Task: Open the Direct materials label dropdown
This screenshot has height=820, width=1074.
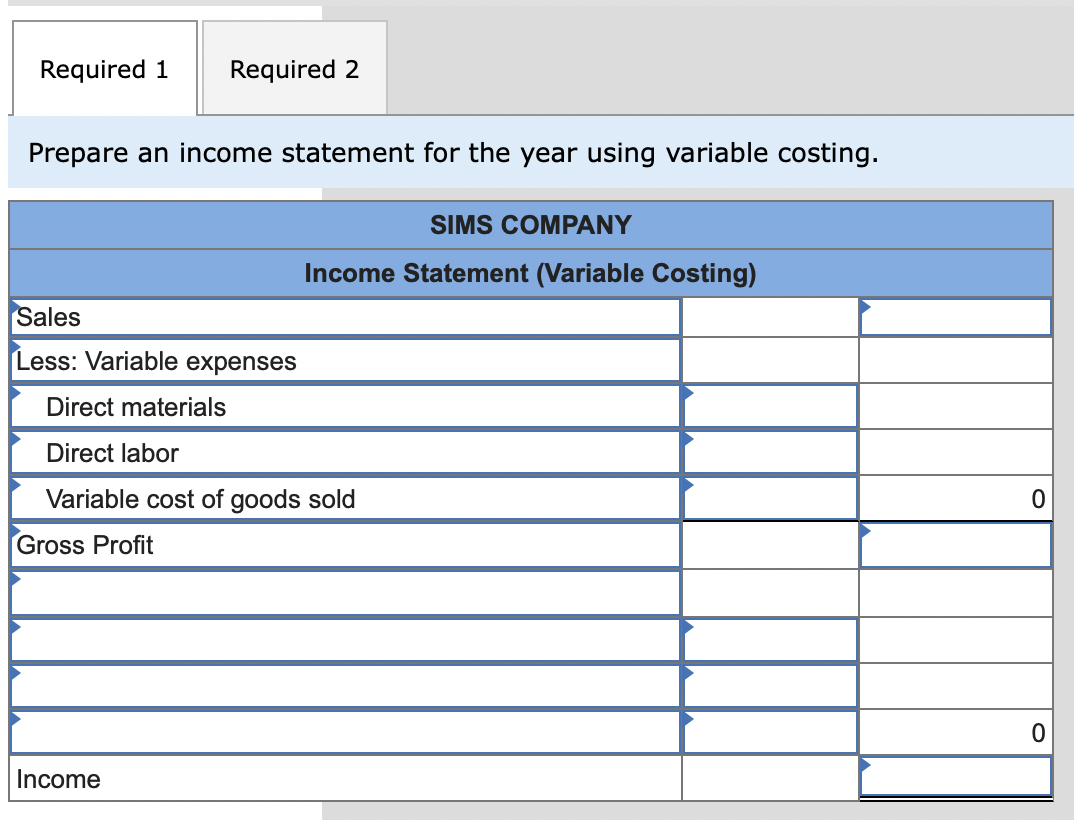Action: pyautogui.click(x=345, y=407)
